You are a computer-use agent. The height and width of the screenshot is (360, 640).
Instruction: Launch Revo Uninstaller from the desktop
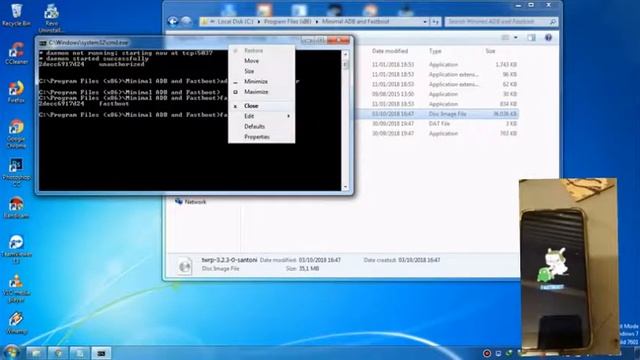click(x=51, y=18)
